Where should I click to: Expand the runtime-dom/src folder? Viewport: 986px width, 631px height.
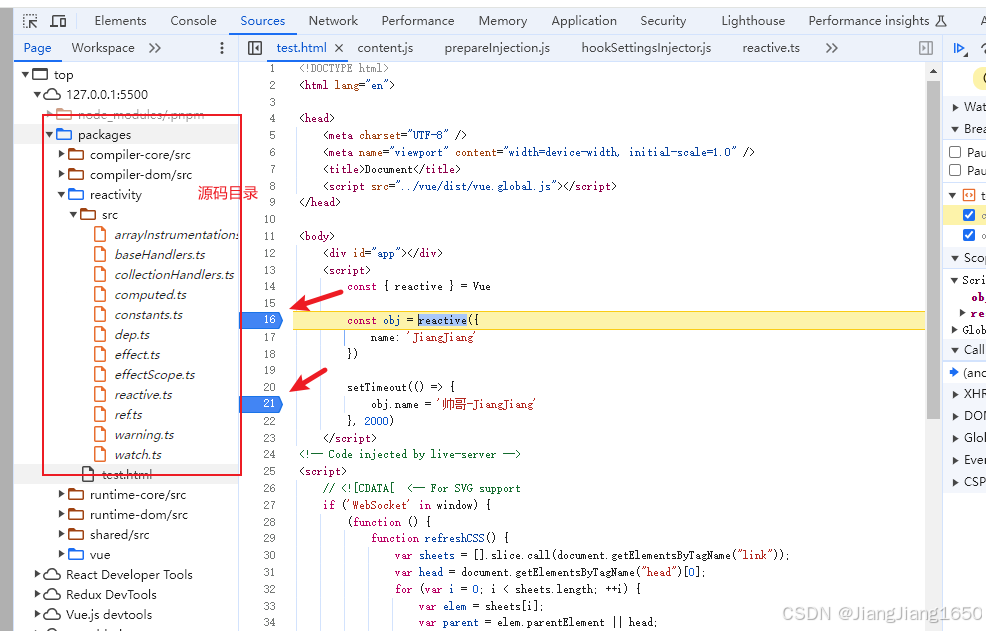(x=62, y=515)
